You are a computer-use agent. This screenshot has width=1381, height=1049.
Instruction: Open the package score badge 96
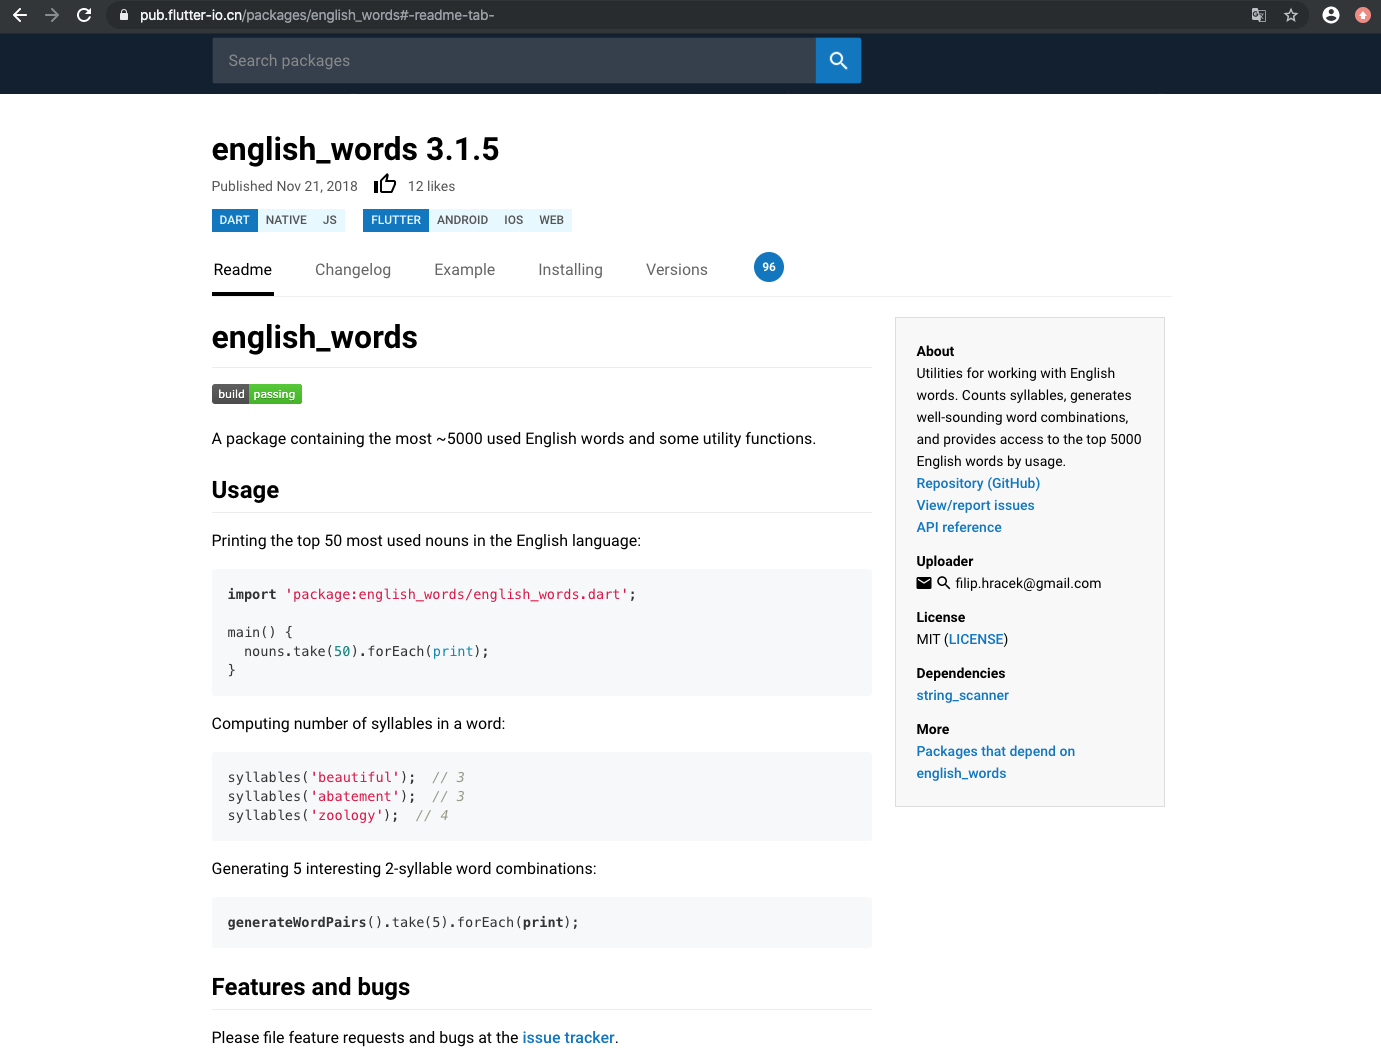pos(769,267)
